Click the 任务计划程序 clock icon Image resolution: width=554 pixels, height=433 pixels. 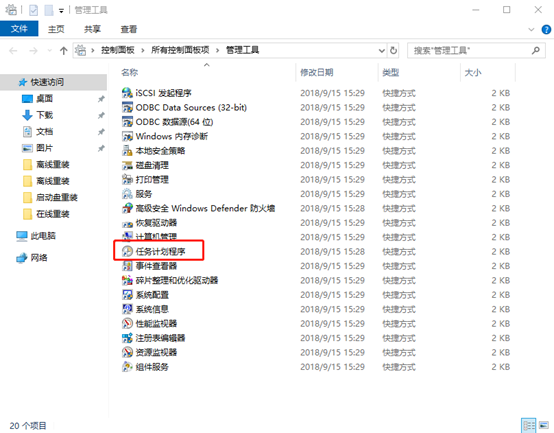(x=127, y=251)
